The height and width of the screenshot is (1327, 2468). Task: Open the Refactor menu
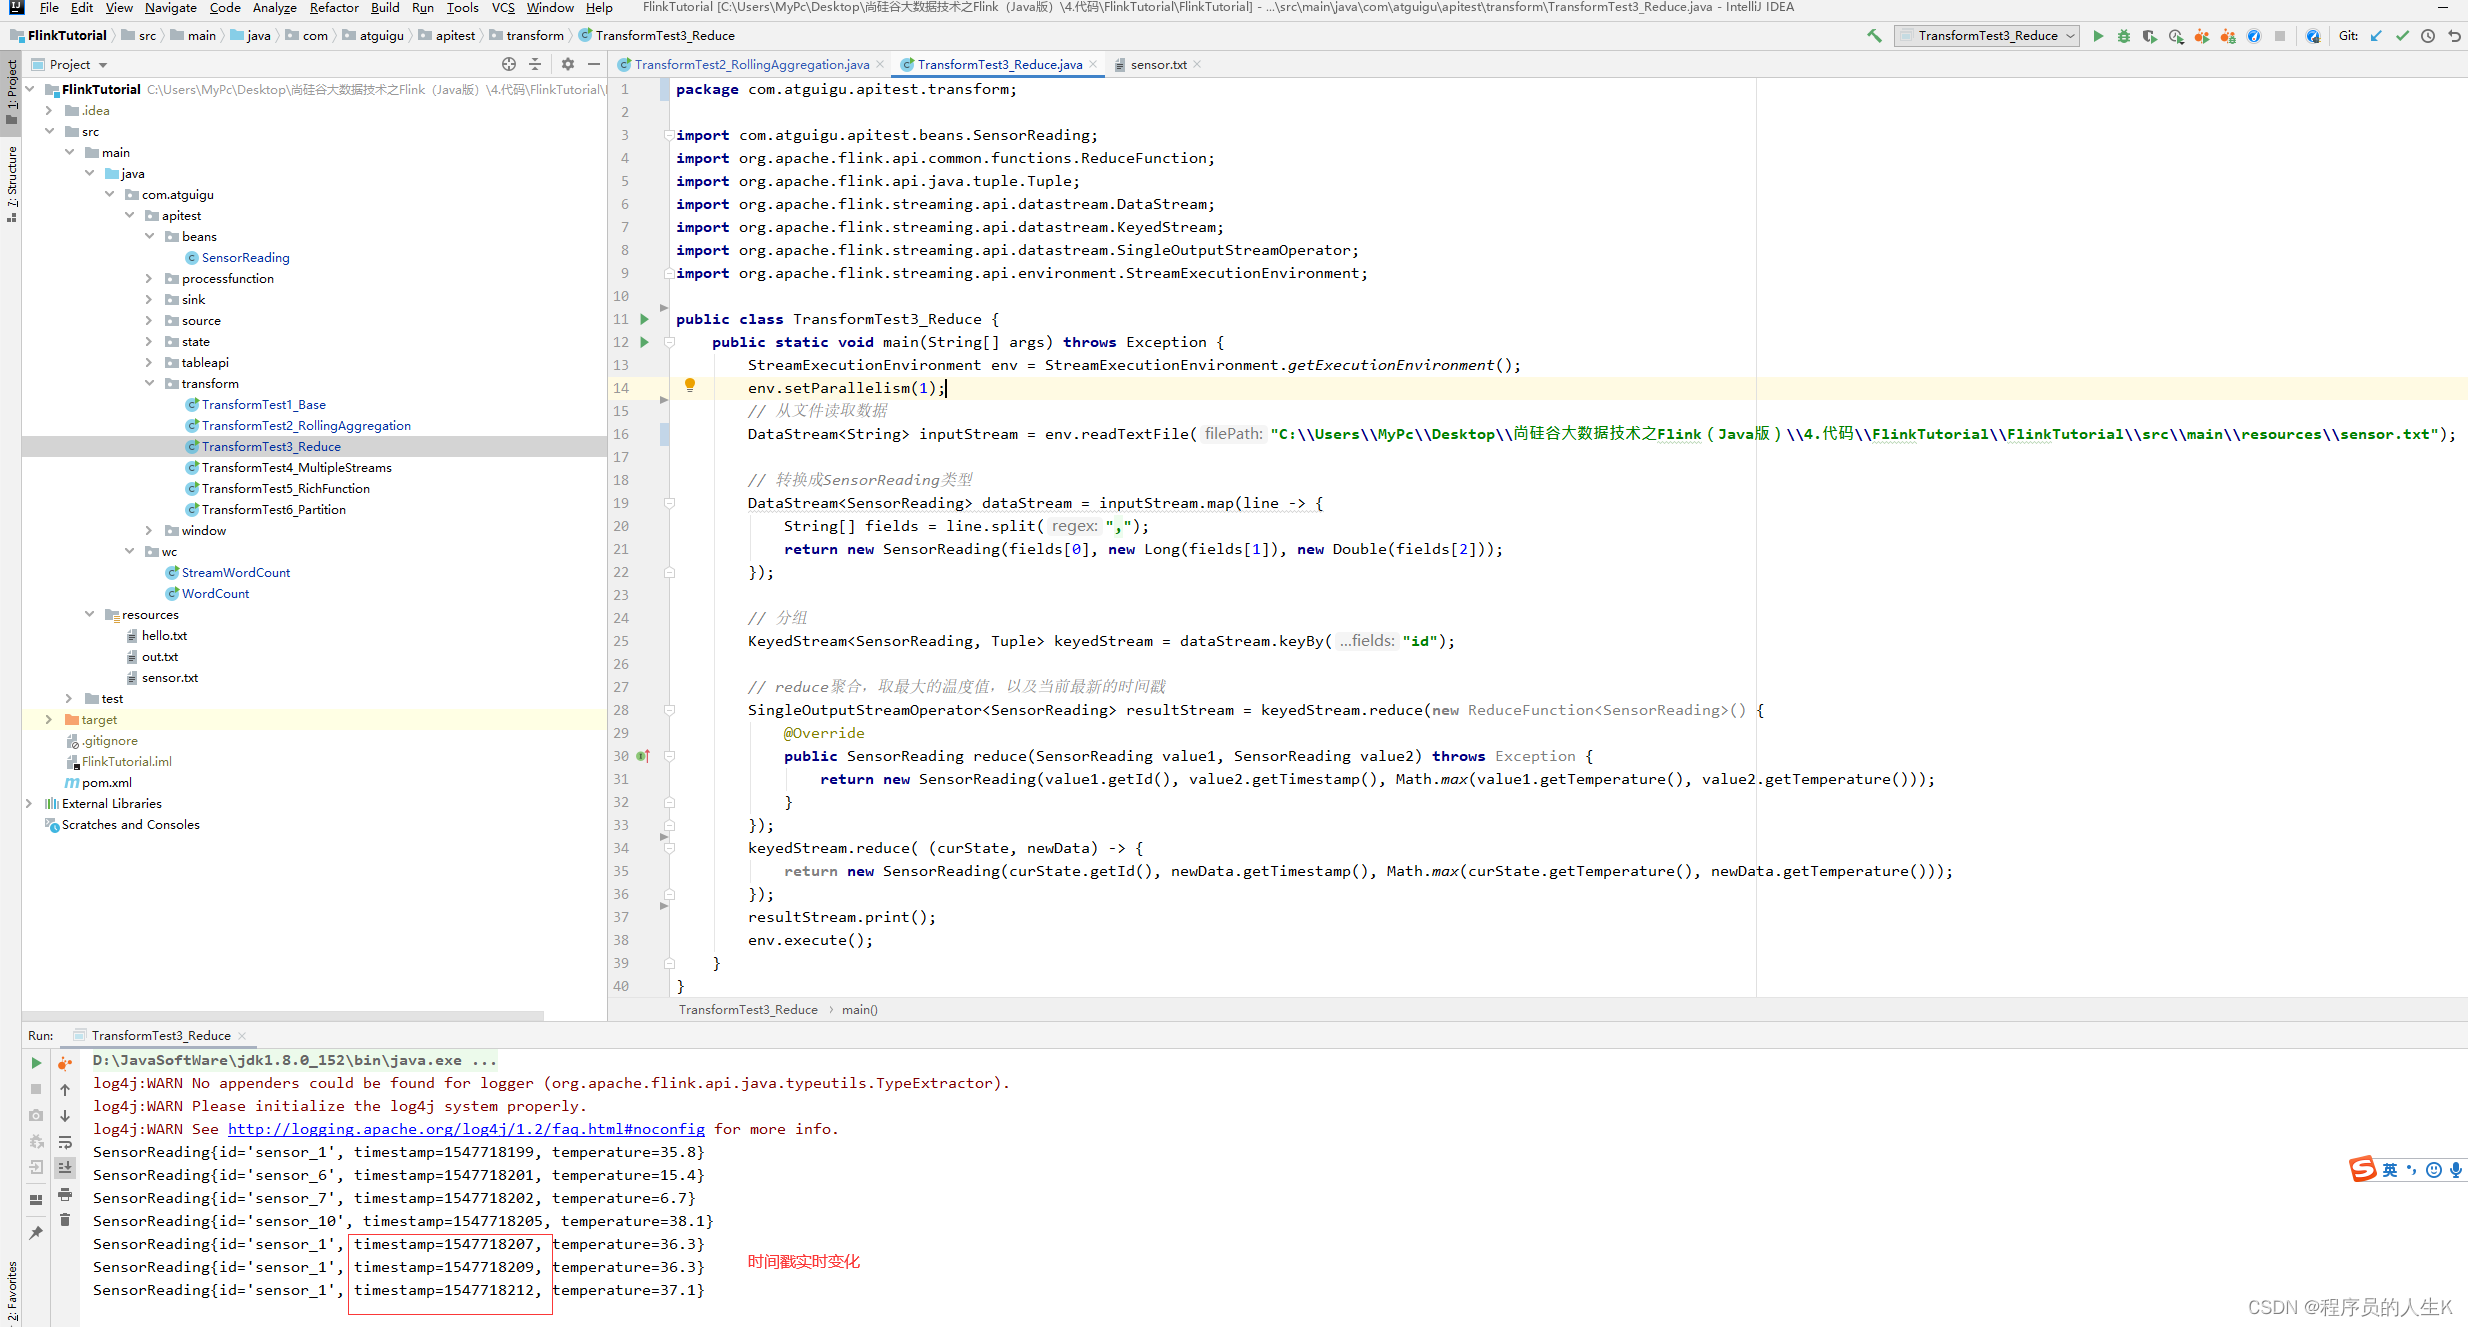point(333,8)
